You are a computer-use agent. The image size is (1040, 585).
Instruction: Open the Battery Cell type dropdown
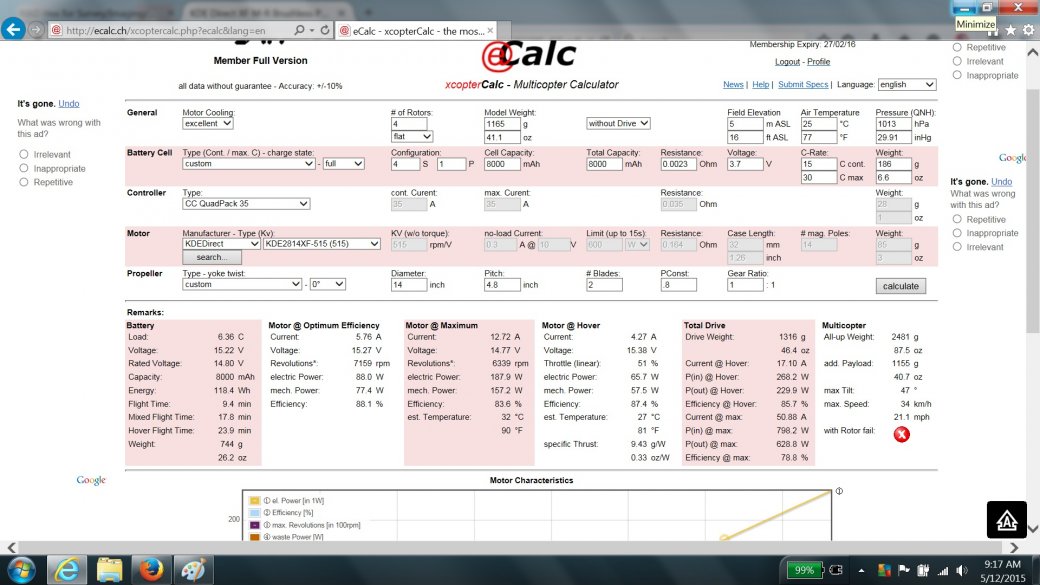[x=249, y=164]
